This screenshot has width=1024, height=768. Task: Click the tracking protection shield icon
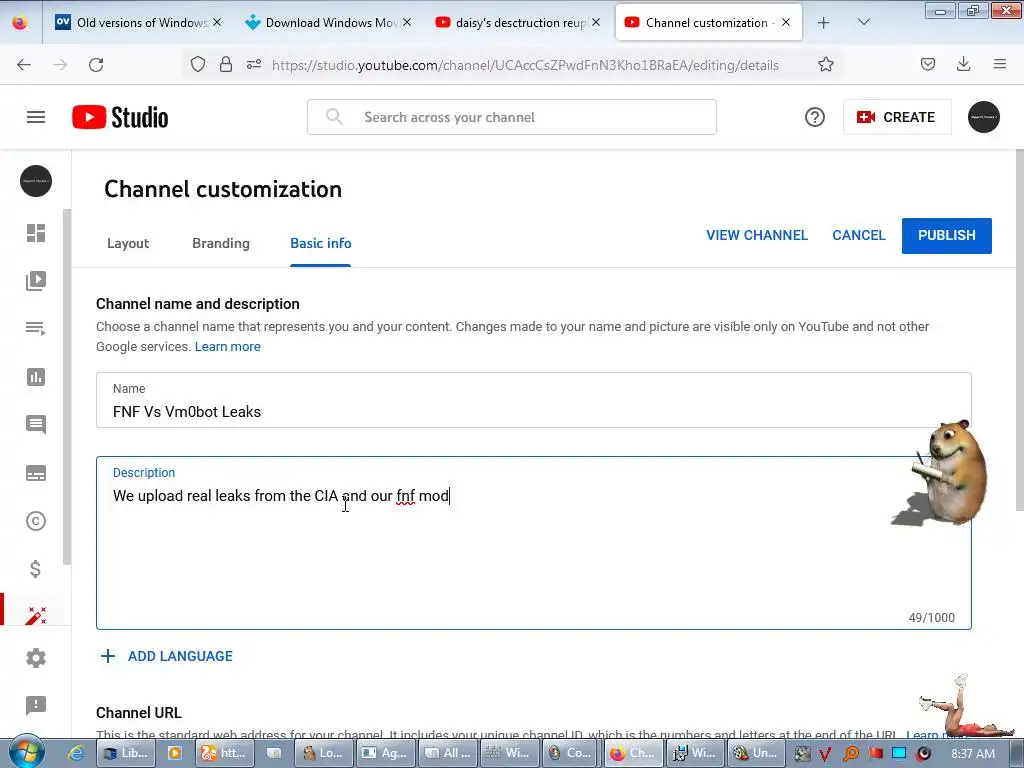198,65
